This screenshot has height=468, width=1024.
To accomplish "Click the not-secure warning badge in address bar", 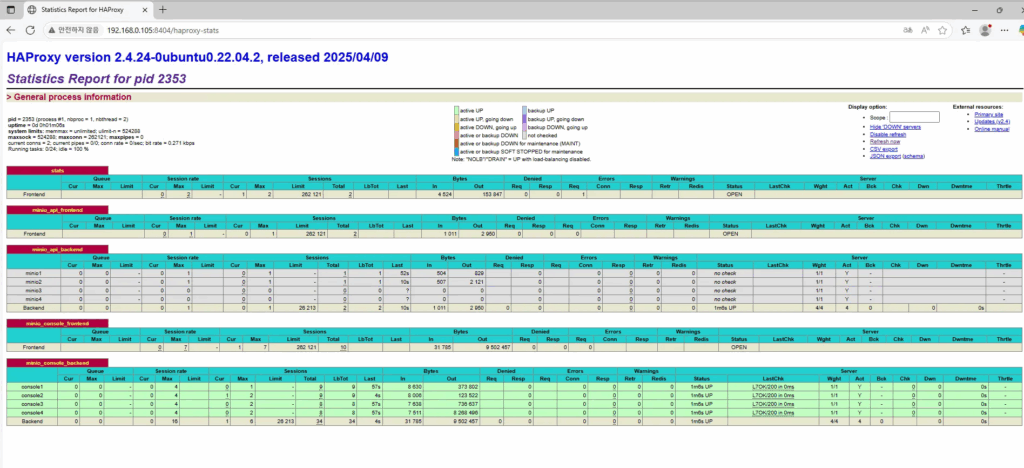I will [x=74, y=30].
